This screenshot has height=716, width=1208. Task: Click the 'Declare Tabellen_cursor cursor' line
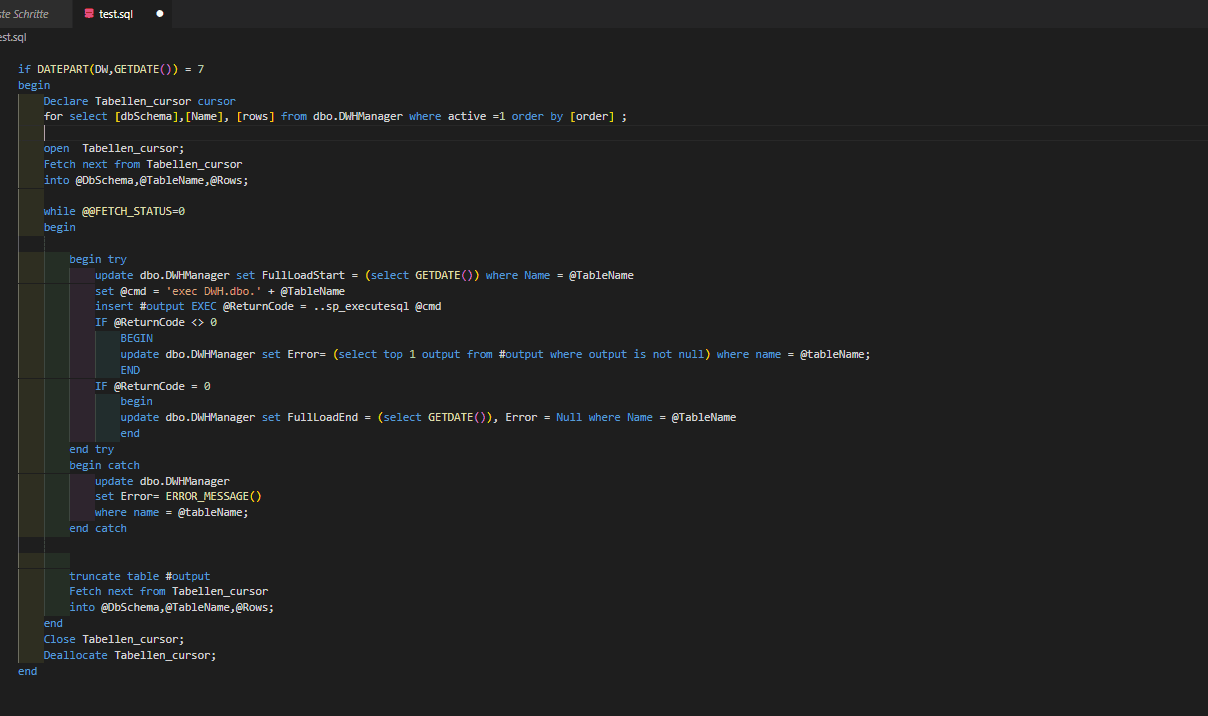pyautogui.click(x=139, y=101)
